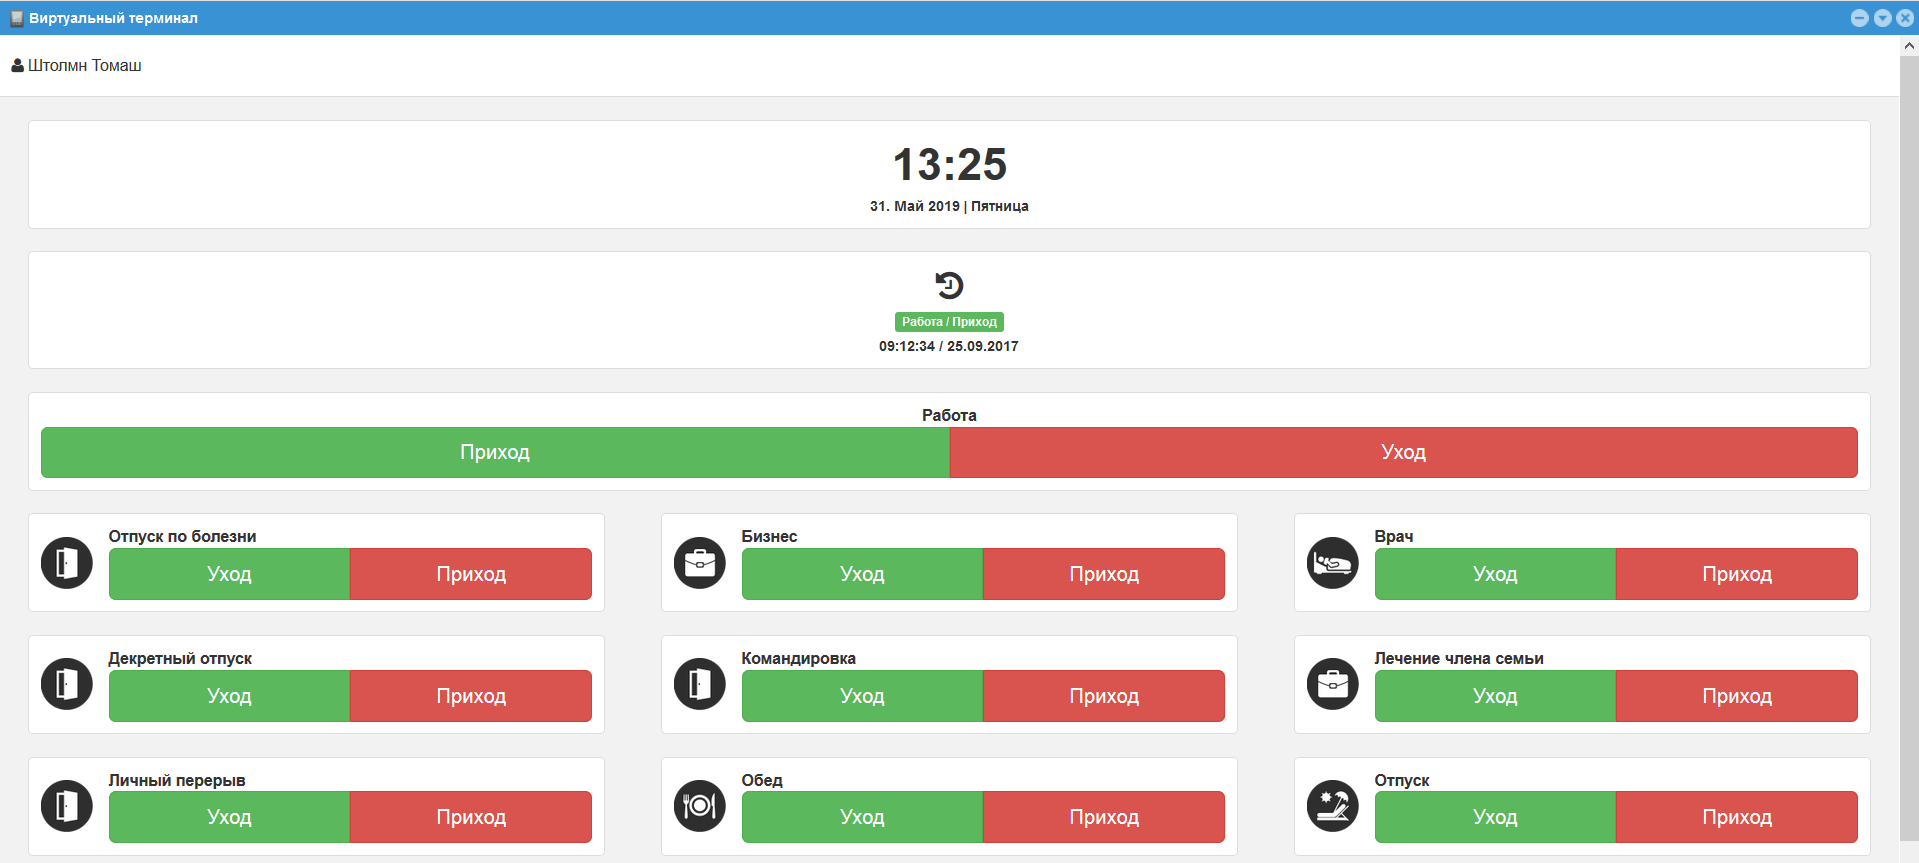The height and width of the screenshot is (863, 1919).
Task: Click the Работа / Приход status badge
Action: (x=949, y=322)
